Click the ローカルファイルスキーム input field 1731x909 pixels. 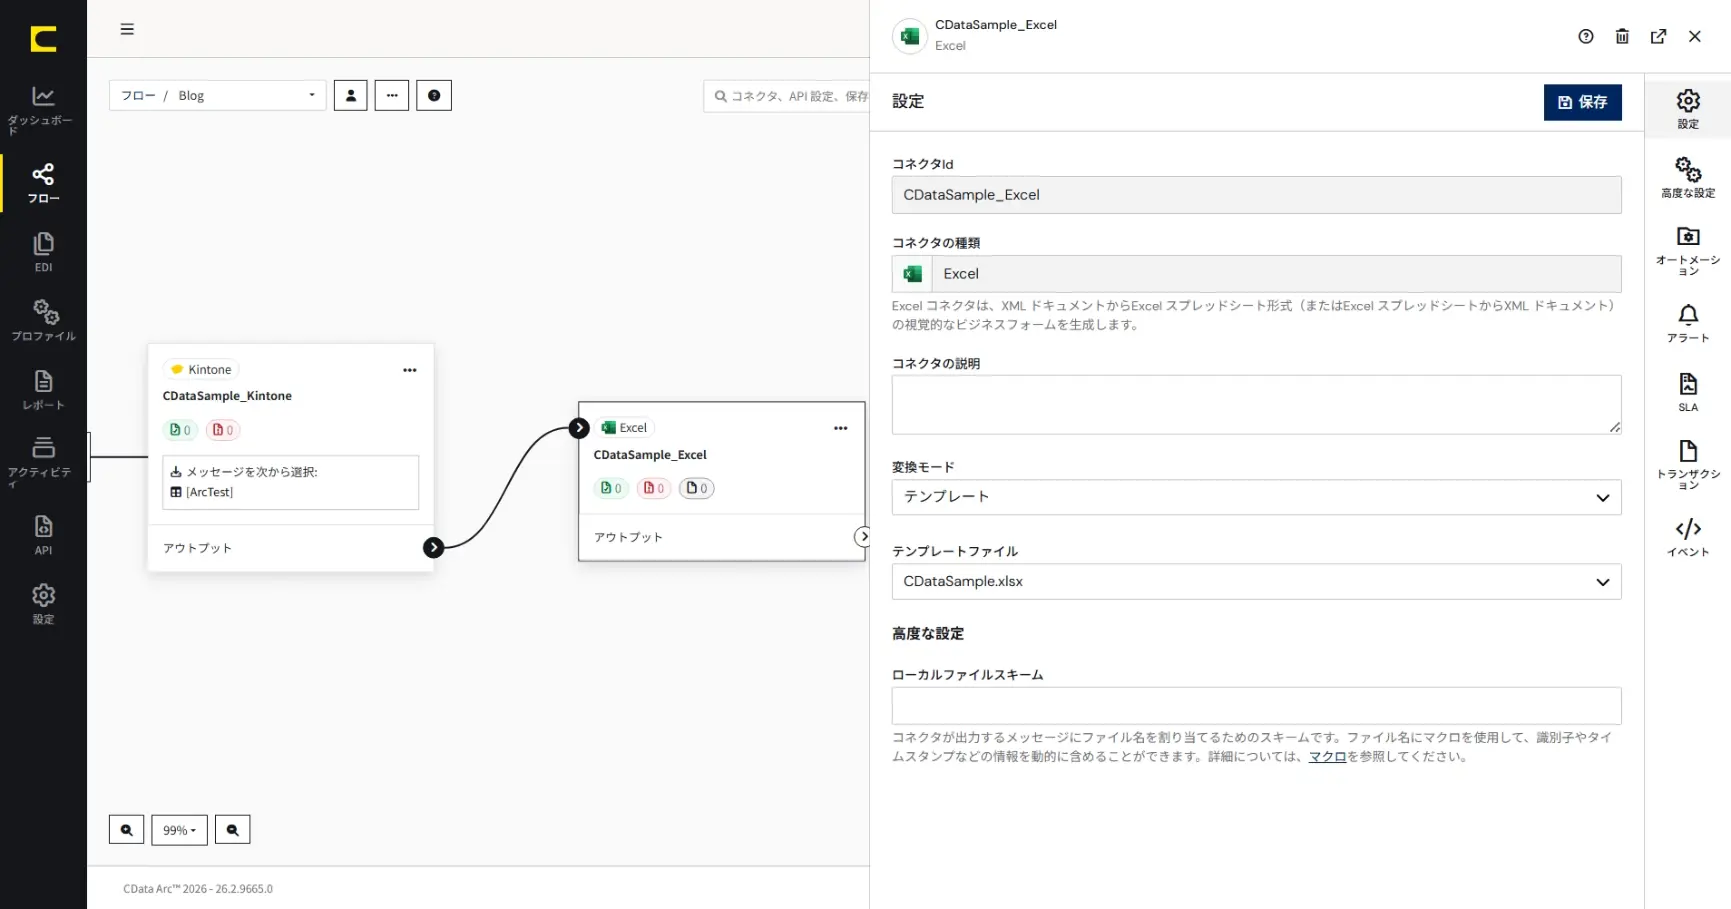coord(1256,706)
